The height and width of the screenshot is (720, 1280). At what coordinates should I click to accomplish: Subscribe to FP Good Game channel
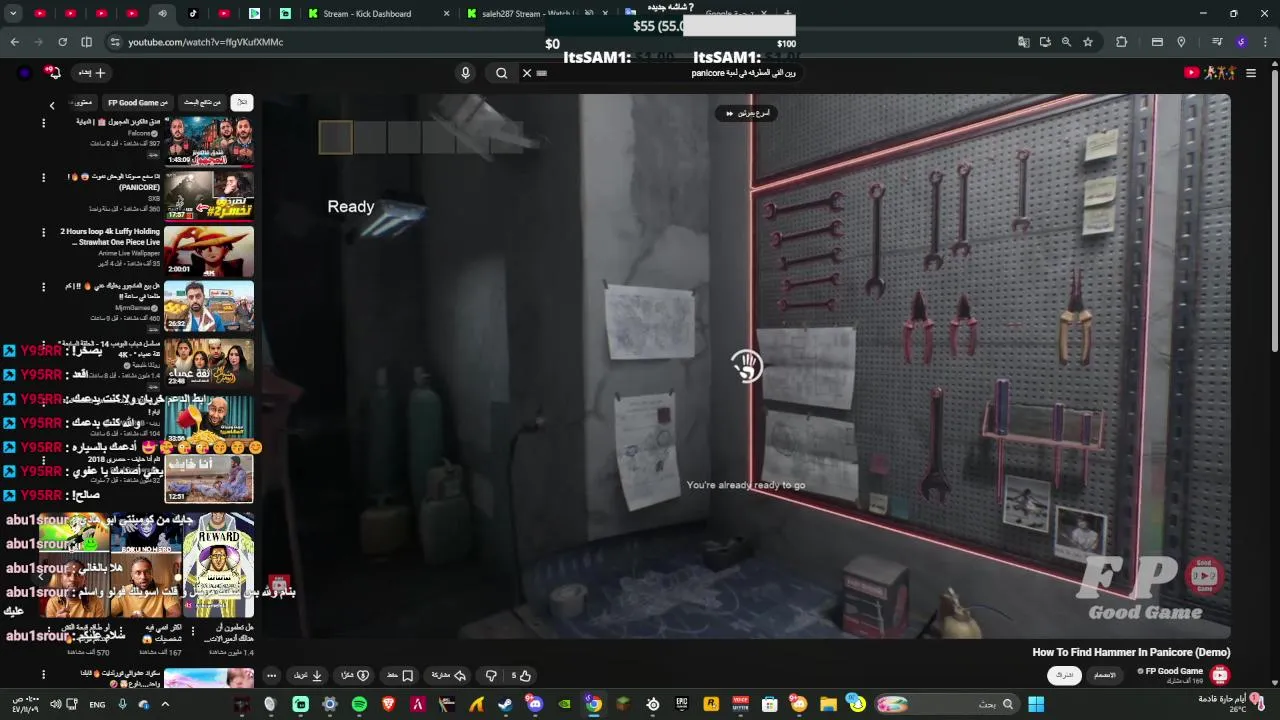tap(1065, 675)
